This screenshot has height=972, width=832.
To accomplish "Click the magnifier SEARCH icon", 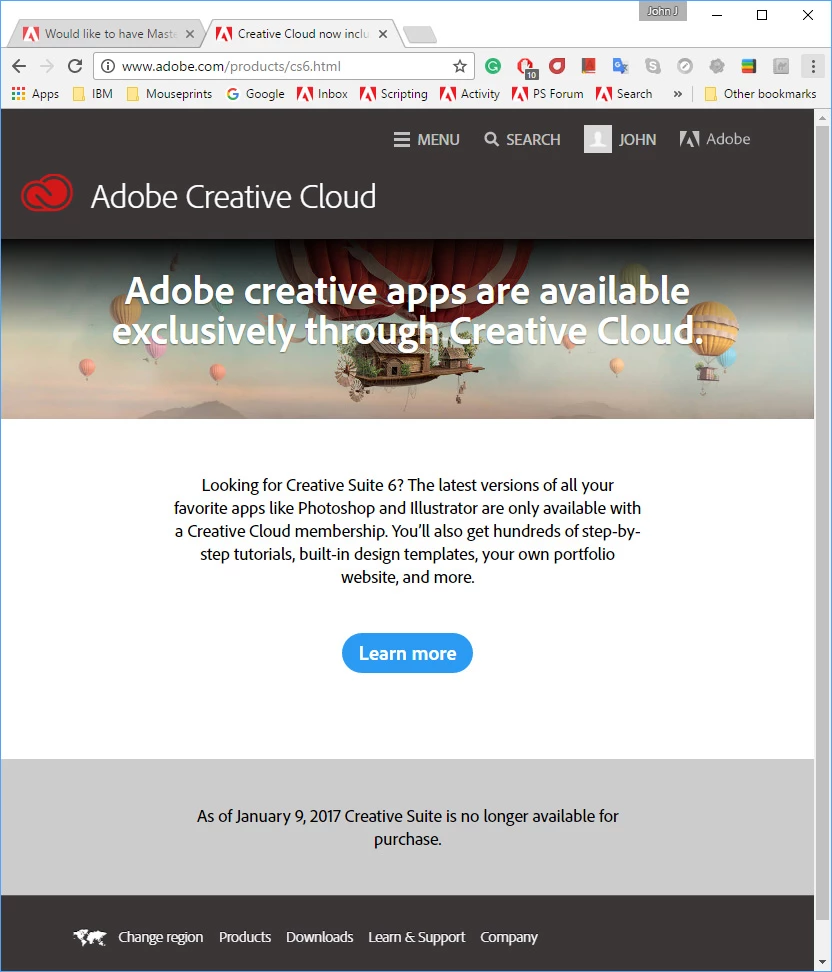I will [491, 139].
